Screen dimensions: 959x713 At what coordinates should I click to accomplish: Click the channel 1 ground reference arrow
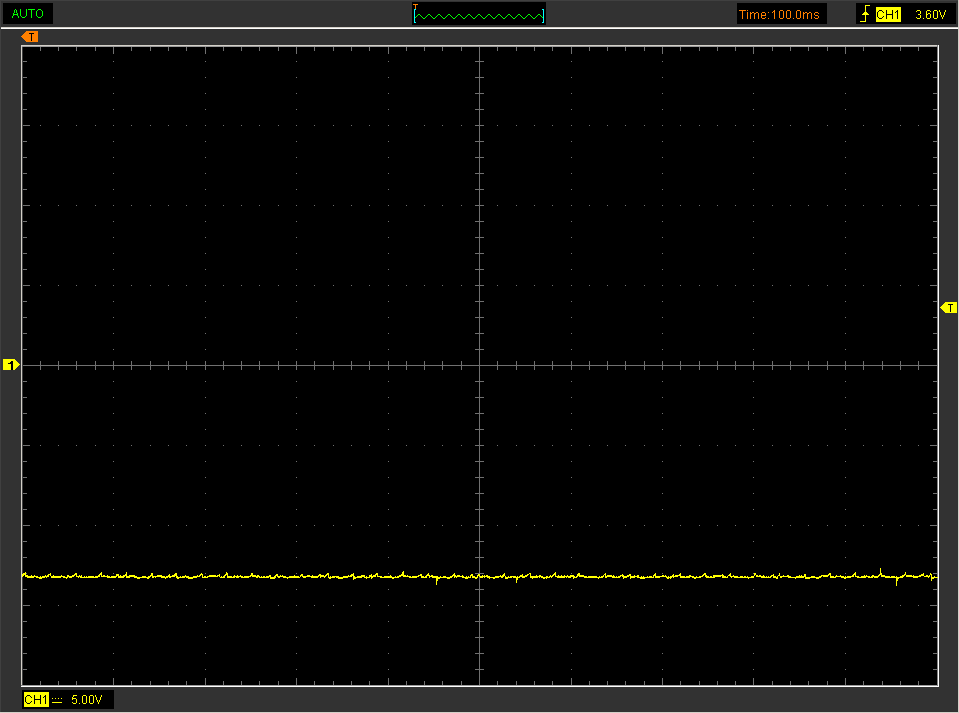(11, 364)
